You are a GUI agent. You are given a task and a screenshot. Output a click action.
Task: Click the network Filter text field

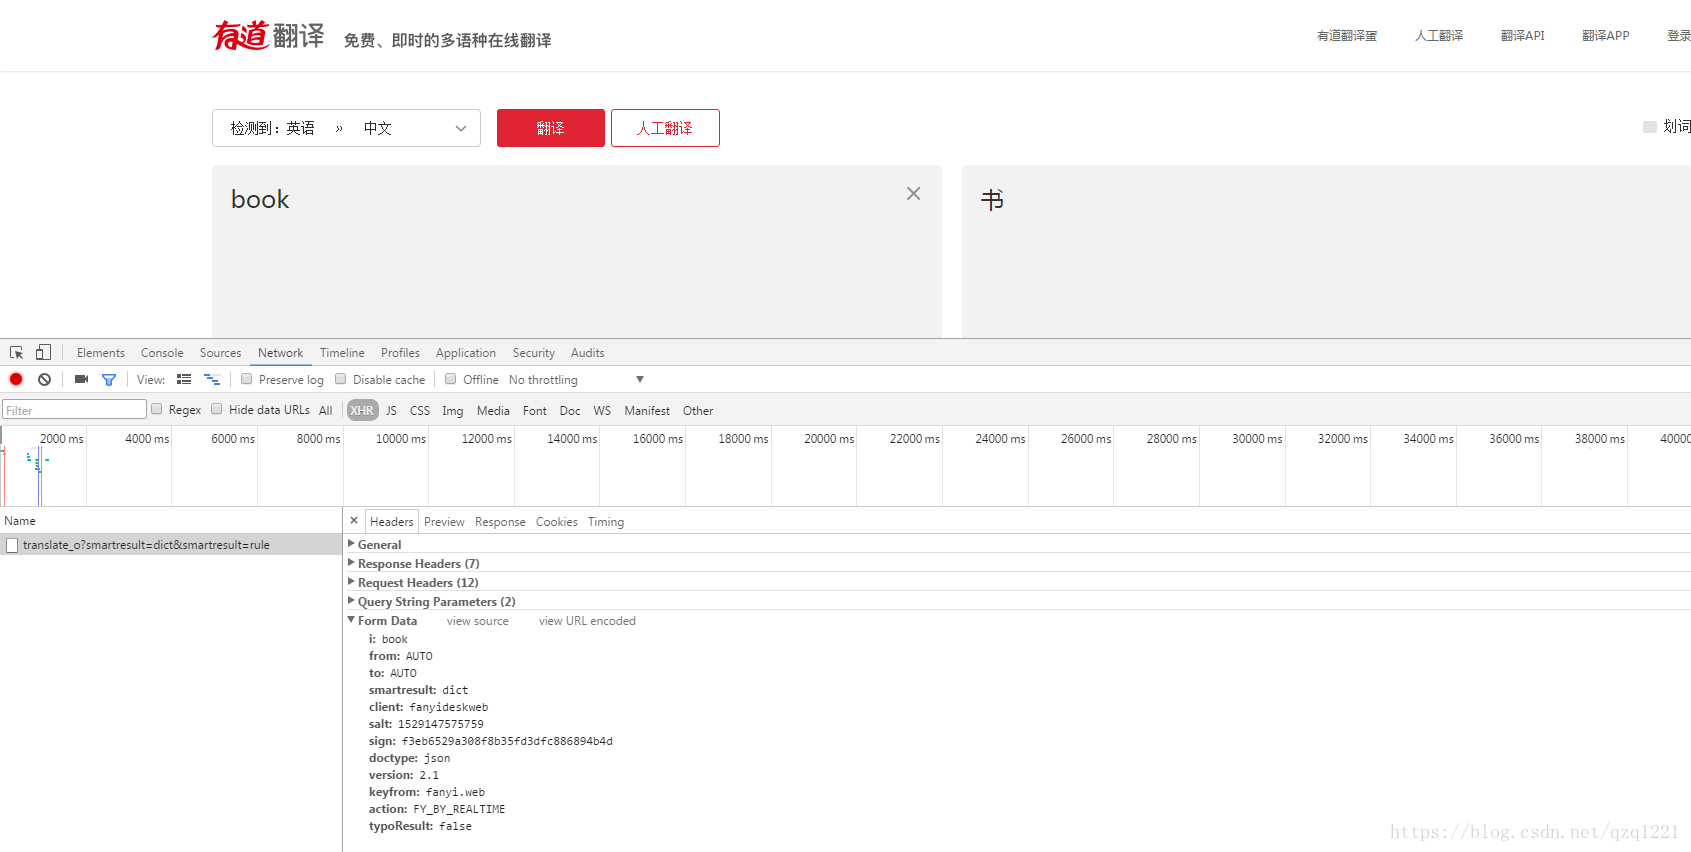click(74, 410)
